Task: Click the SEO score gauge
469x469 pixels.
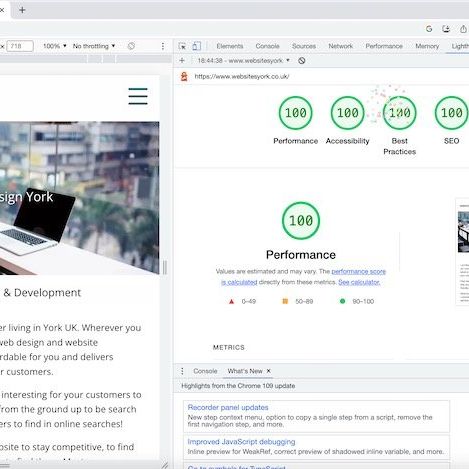Action: 451,113
